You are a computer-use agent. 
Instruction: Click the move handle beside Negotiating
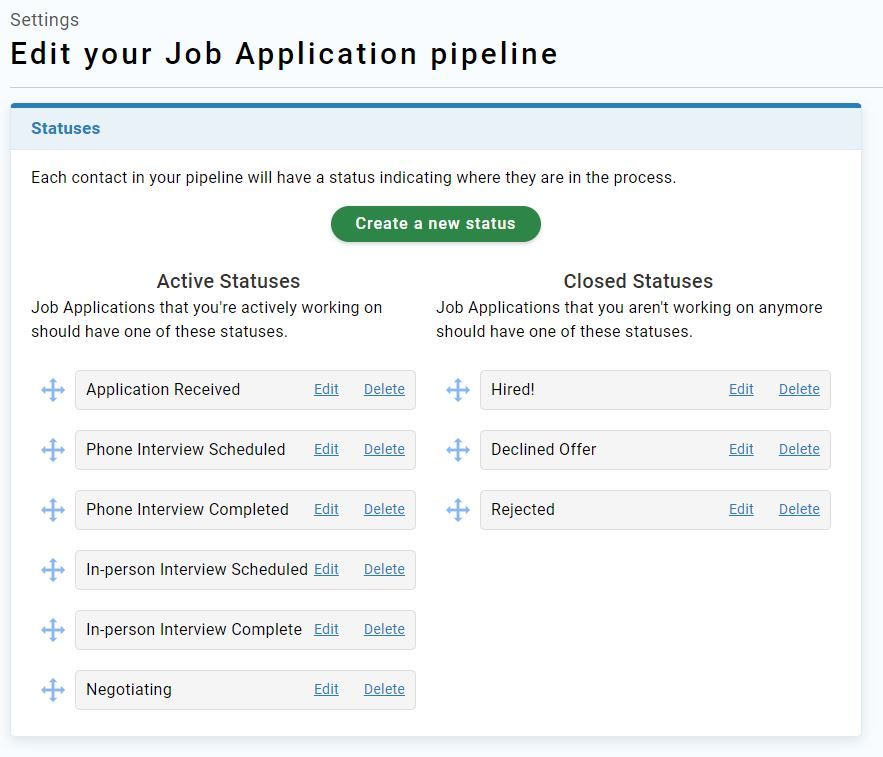pos(53,690)
